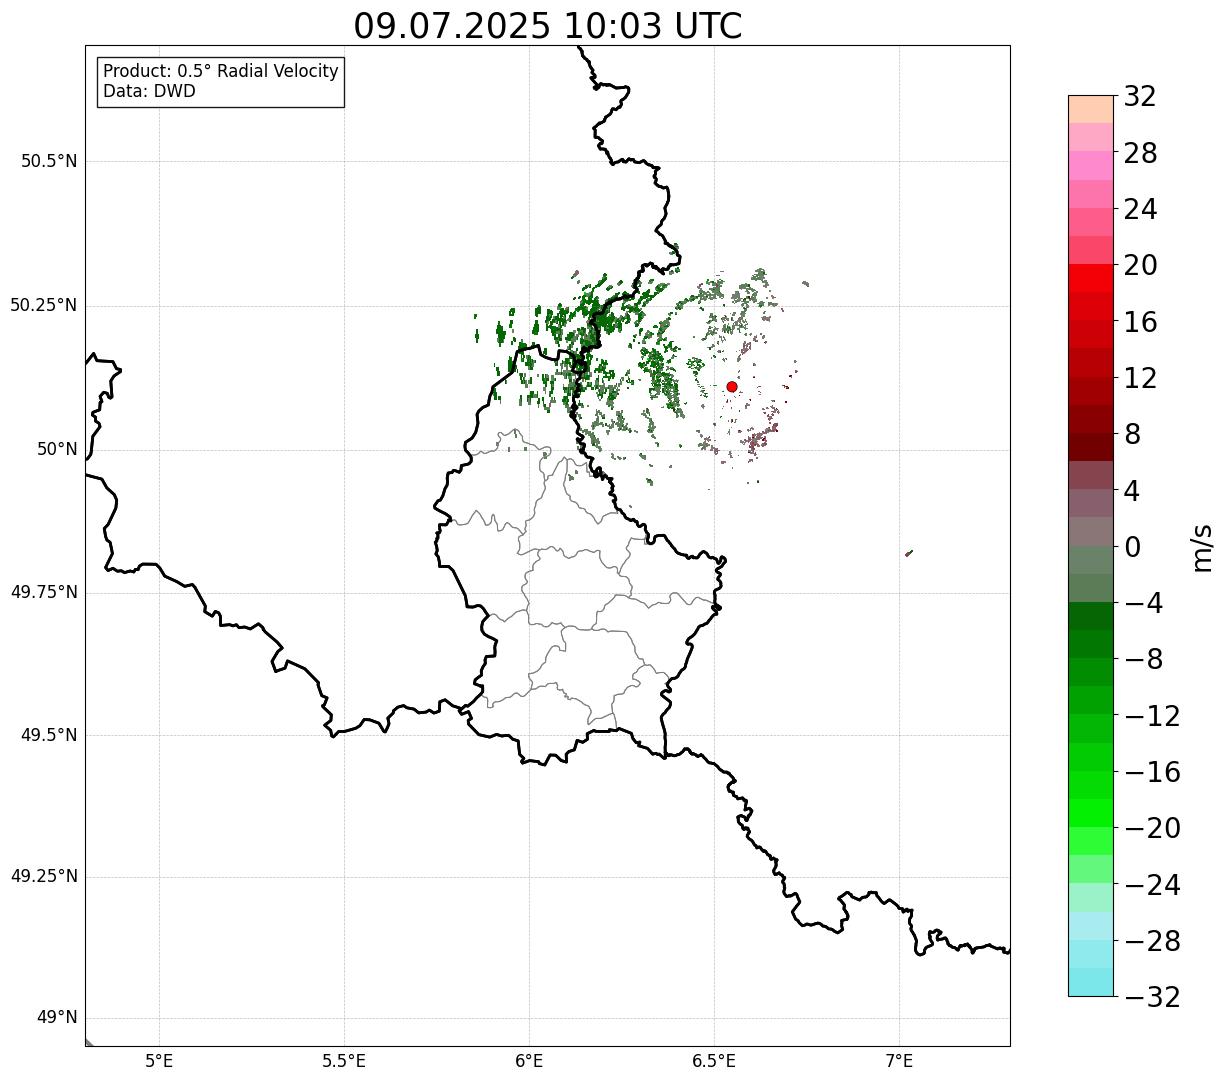1225x1081 pixels.
Task: Click the bright green colorbar band above −20
Action: click(x=1091, y=813)
